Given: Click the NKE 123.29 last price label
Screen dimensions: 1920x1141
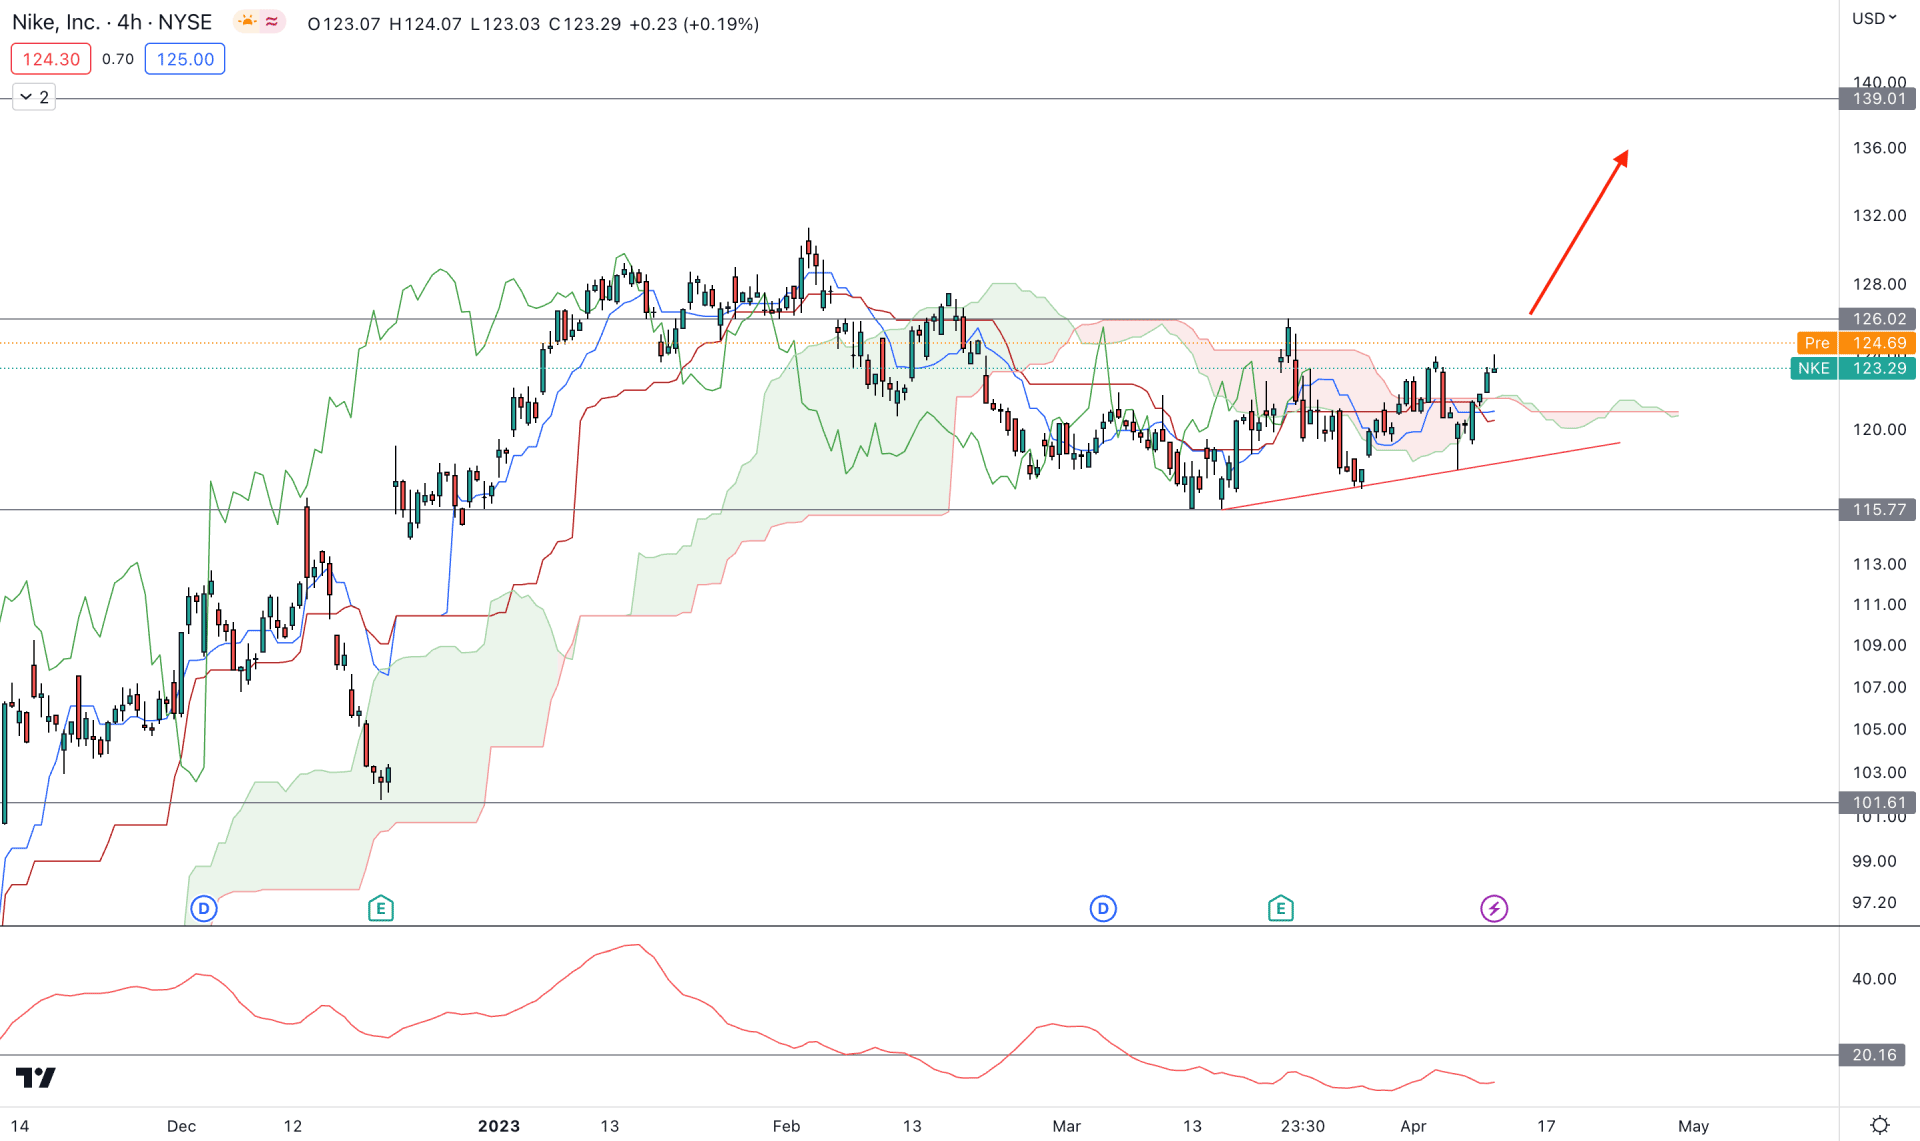Looking at the screenshot, I should pyautogui.click(x=1853, y=368).
